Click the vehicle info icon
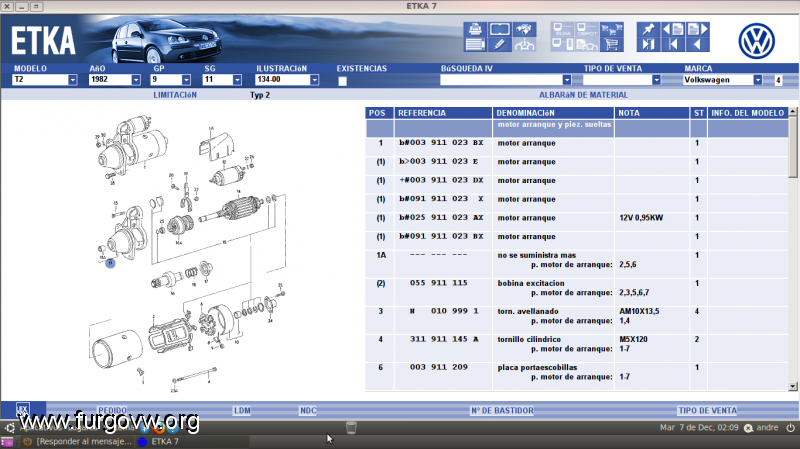The width and height of the screenshot is (800, 449). tap(524, 44)
